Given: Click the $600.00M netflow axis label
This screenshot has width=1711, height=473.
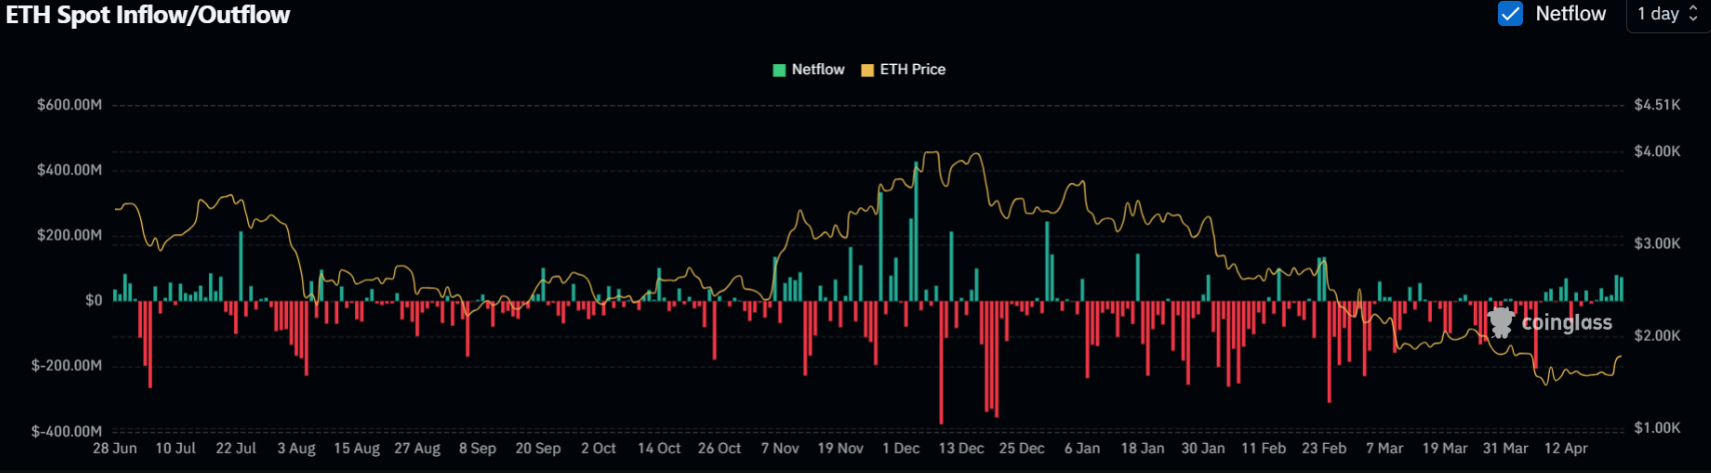Looking at the screenshot, I should pos(69,105).
